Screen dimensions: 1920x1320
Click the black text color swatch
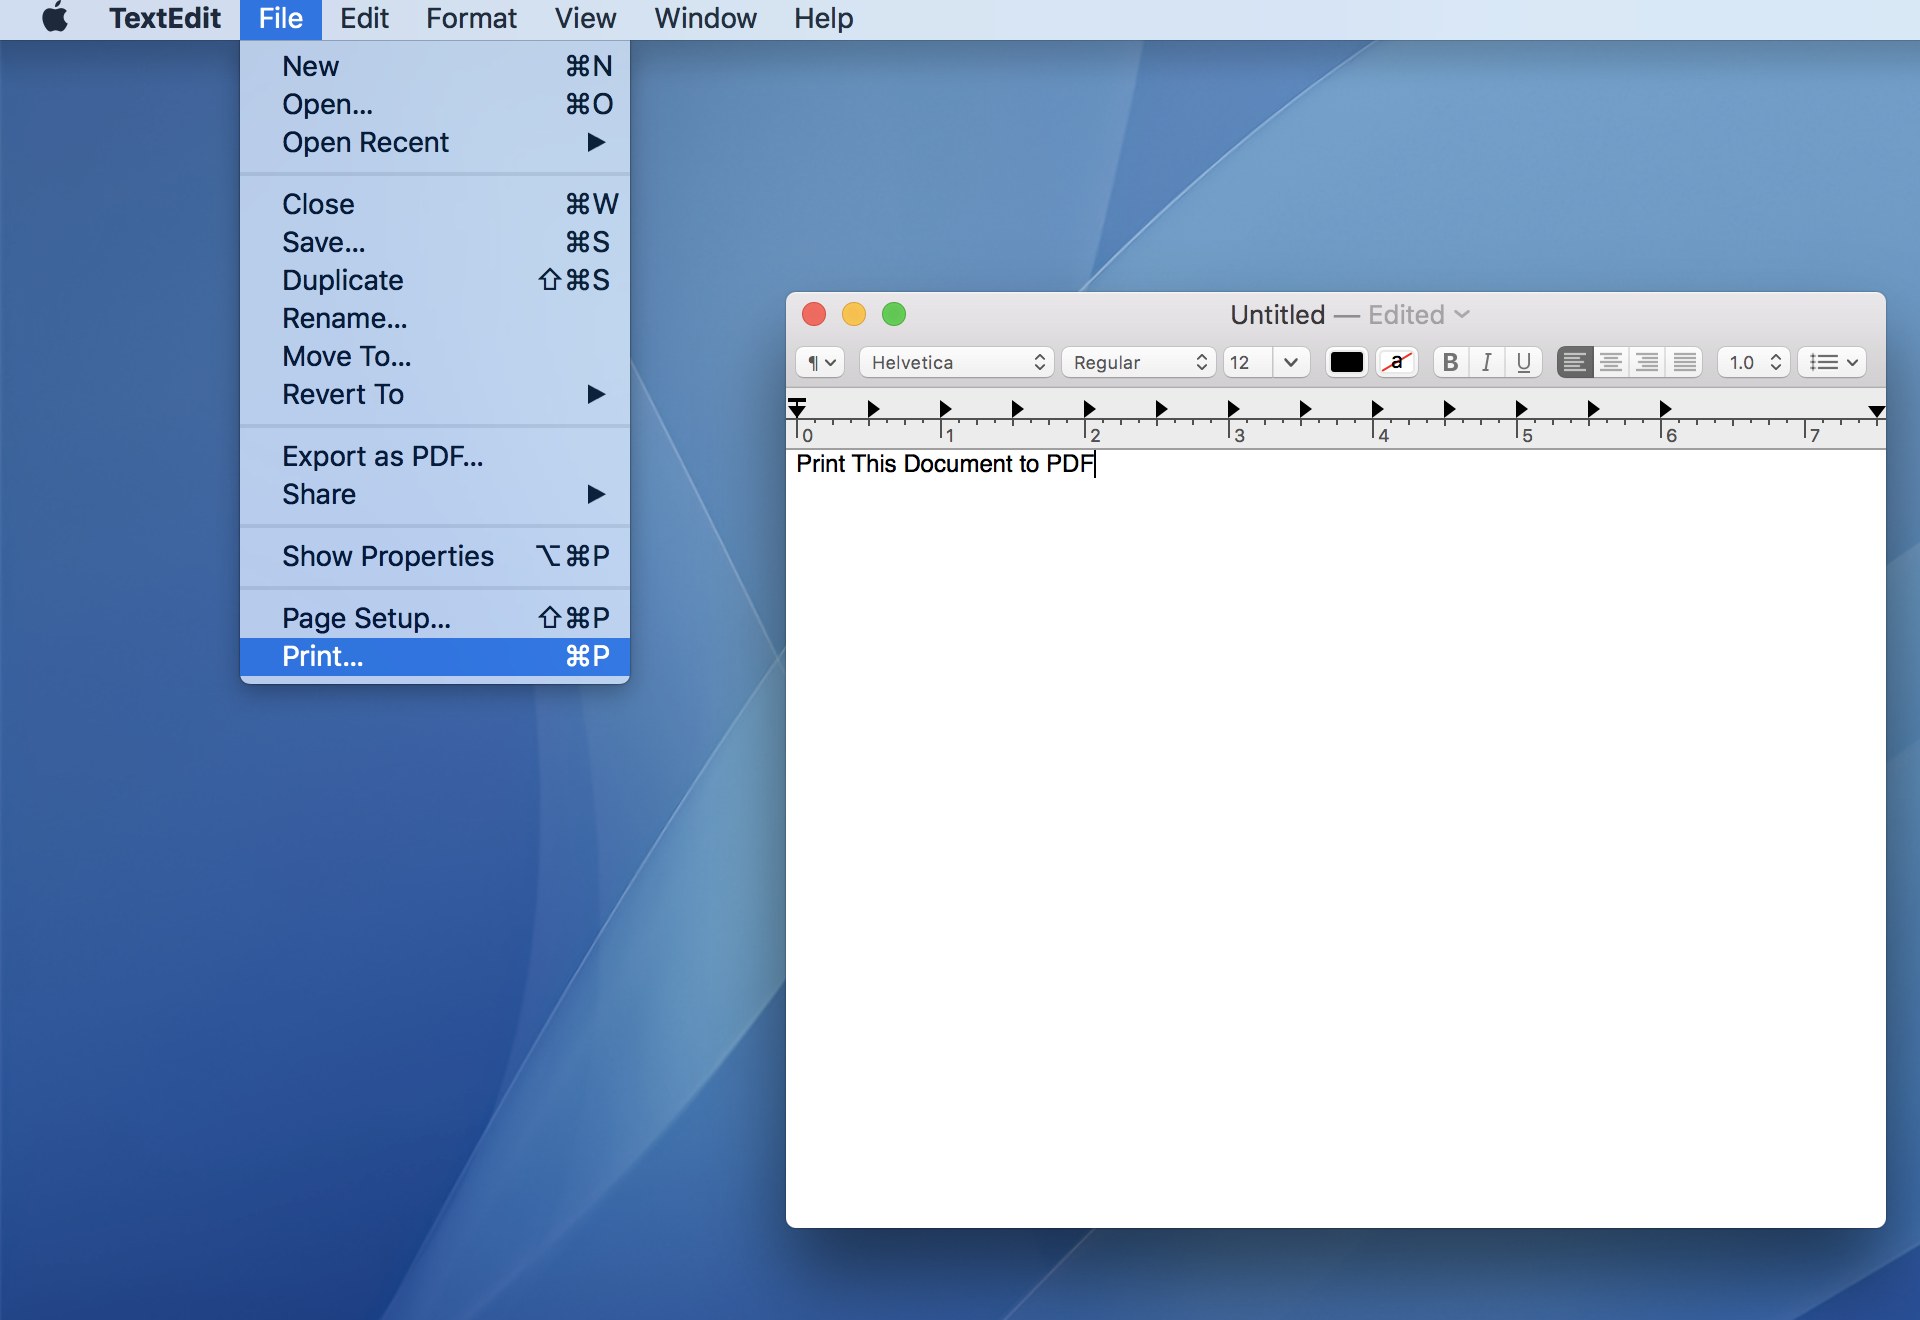[x=1346, y=362]
